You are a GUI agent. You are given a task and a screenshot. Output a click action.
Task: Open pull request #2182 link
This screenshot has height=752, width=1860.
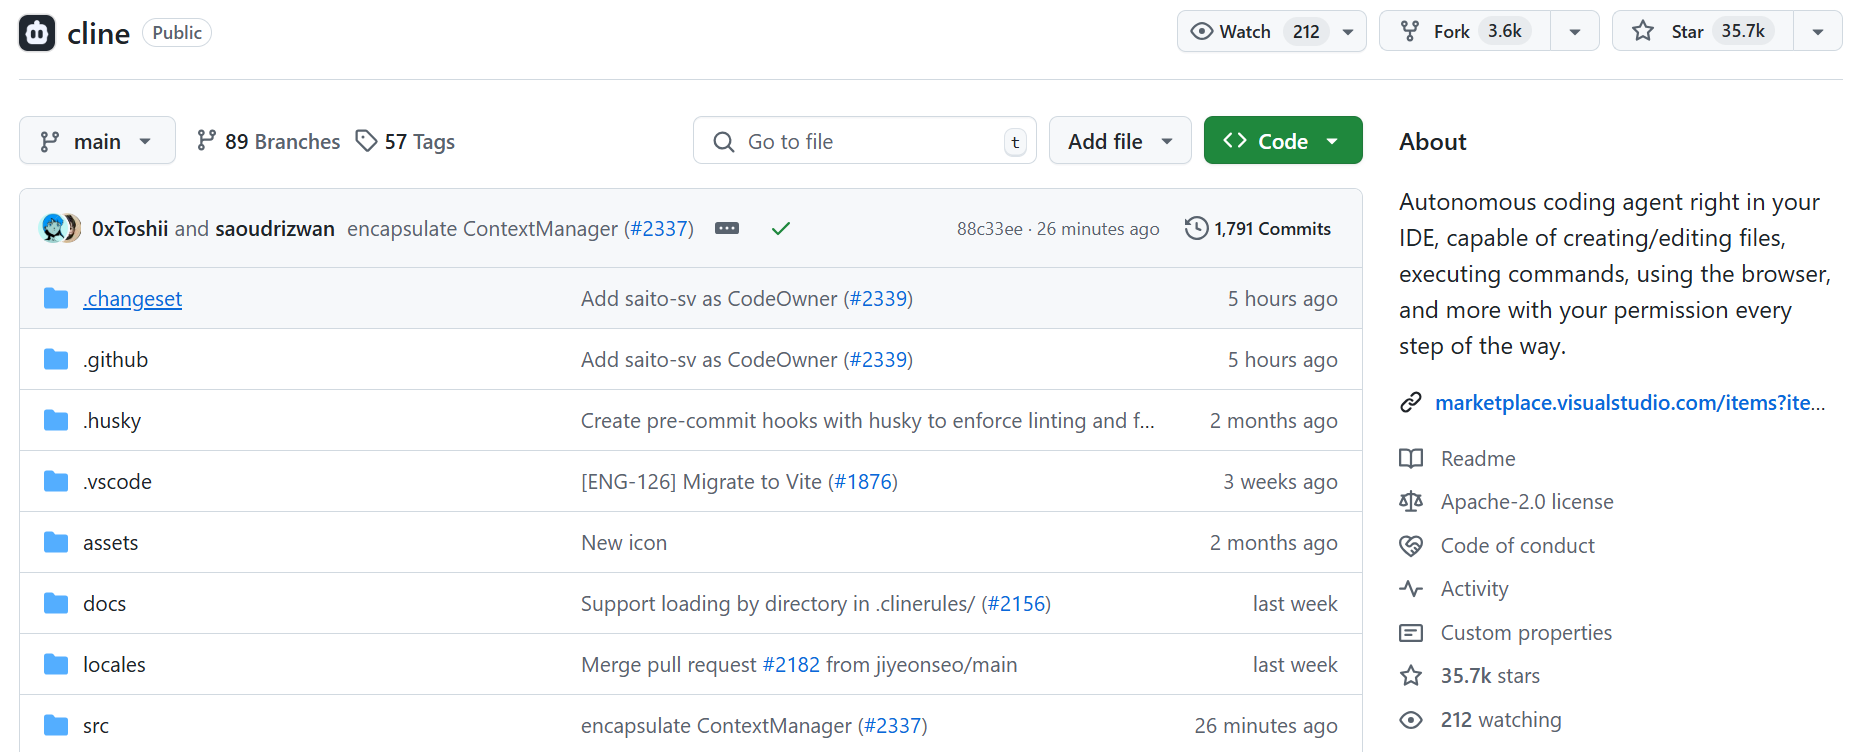(791, 665)
